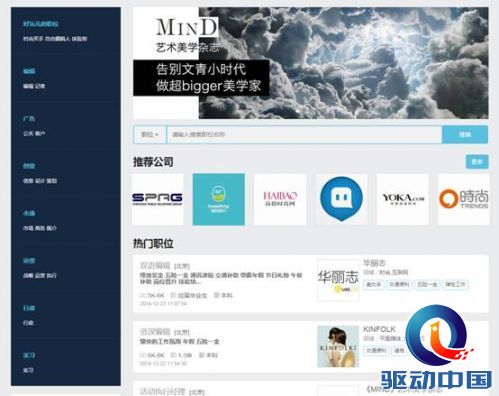
Task: Open the 实习 category in sidebar
Action: [x=29, y=355]
